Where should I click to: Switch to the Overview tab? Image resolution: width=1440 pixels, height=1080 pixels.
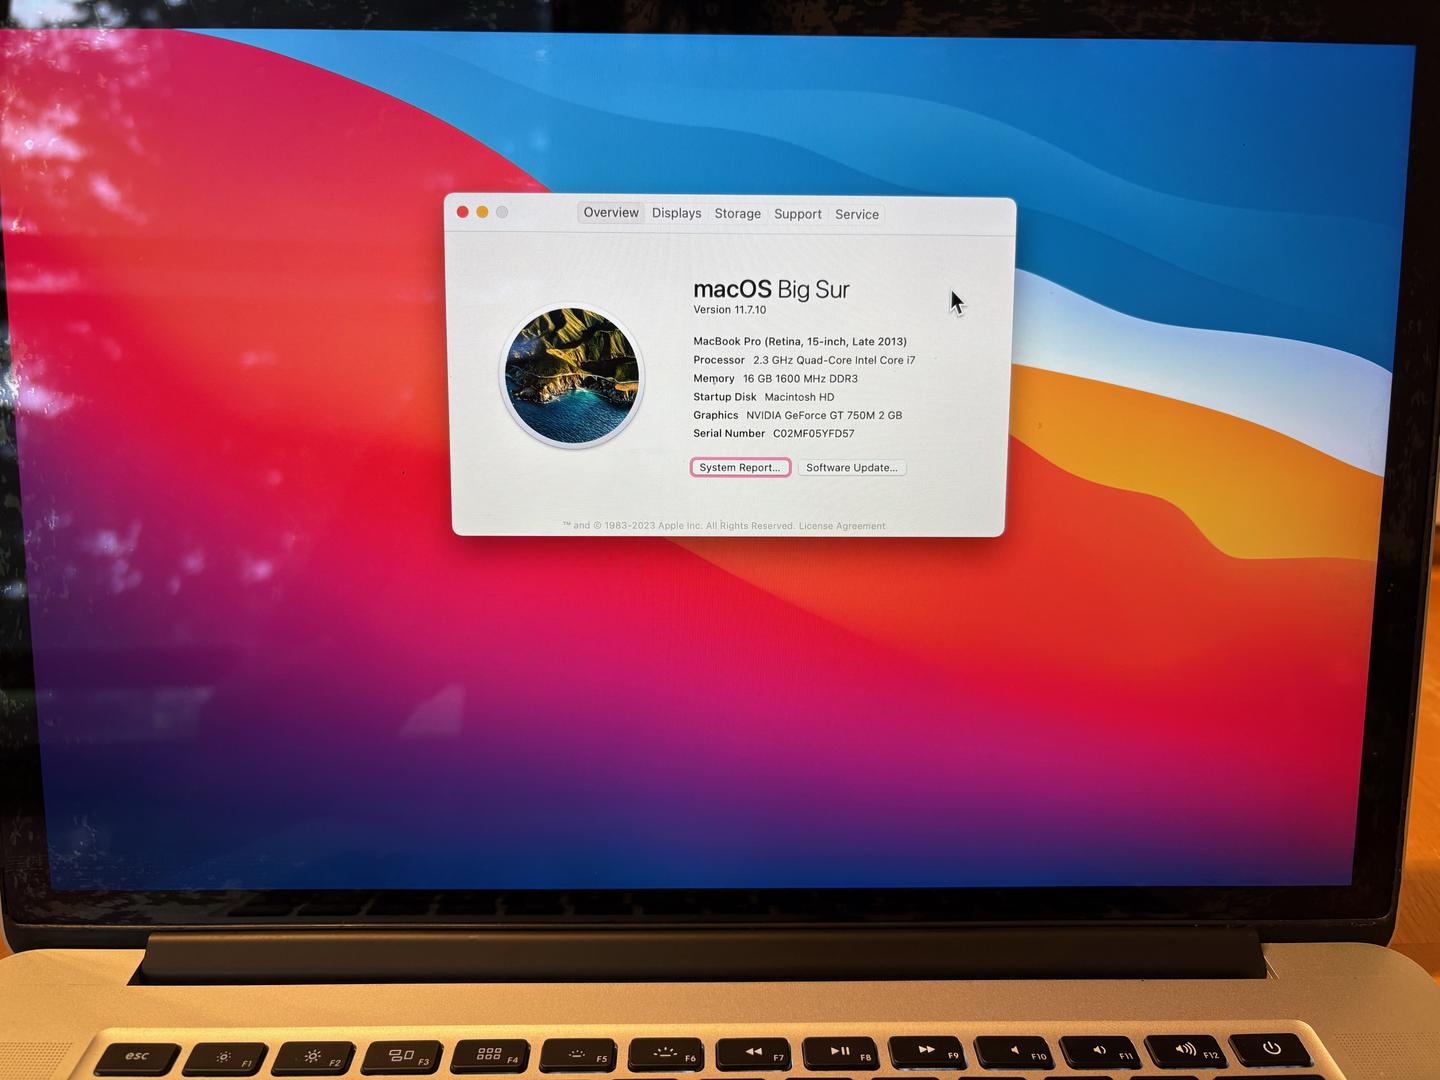[x=611, y=213]
